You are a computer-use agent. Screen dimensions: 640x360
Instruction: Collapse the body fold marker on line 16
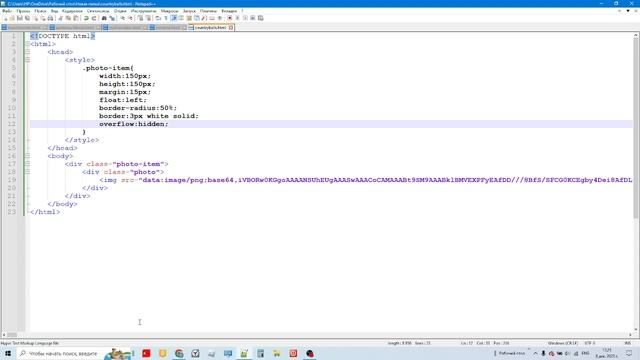point(28,156)
